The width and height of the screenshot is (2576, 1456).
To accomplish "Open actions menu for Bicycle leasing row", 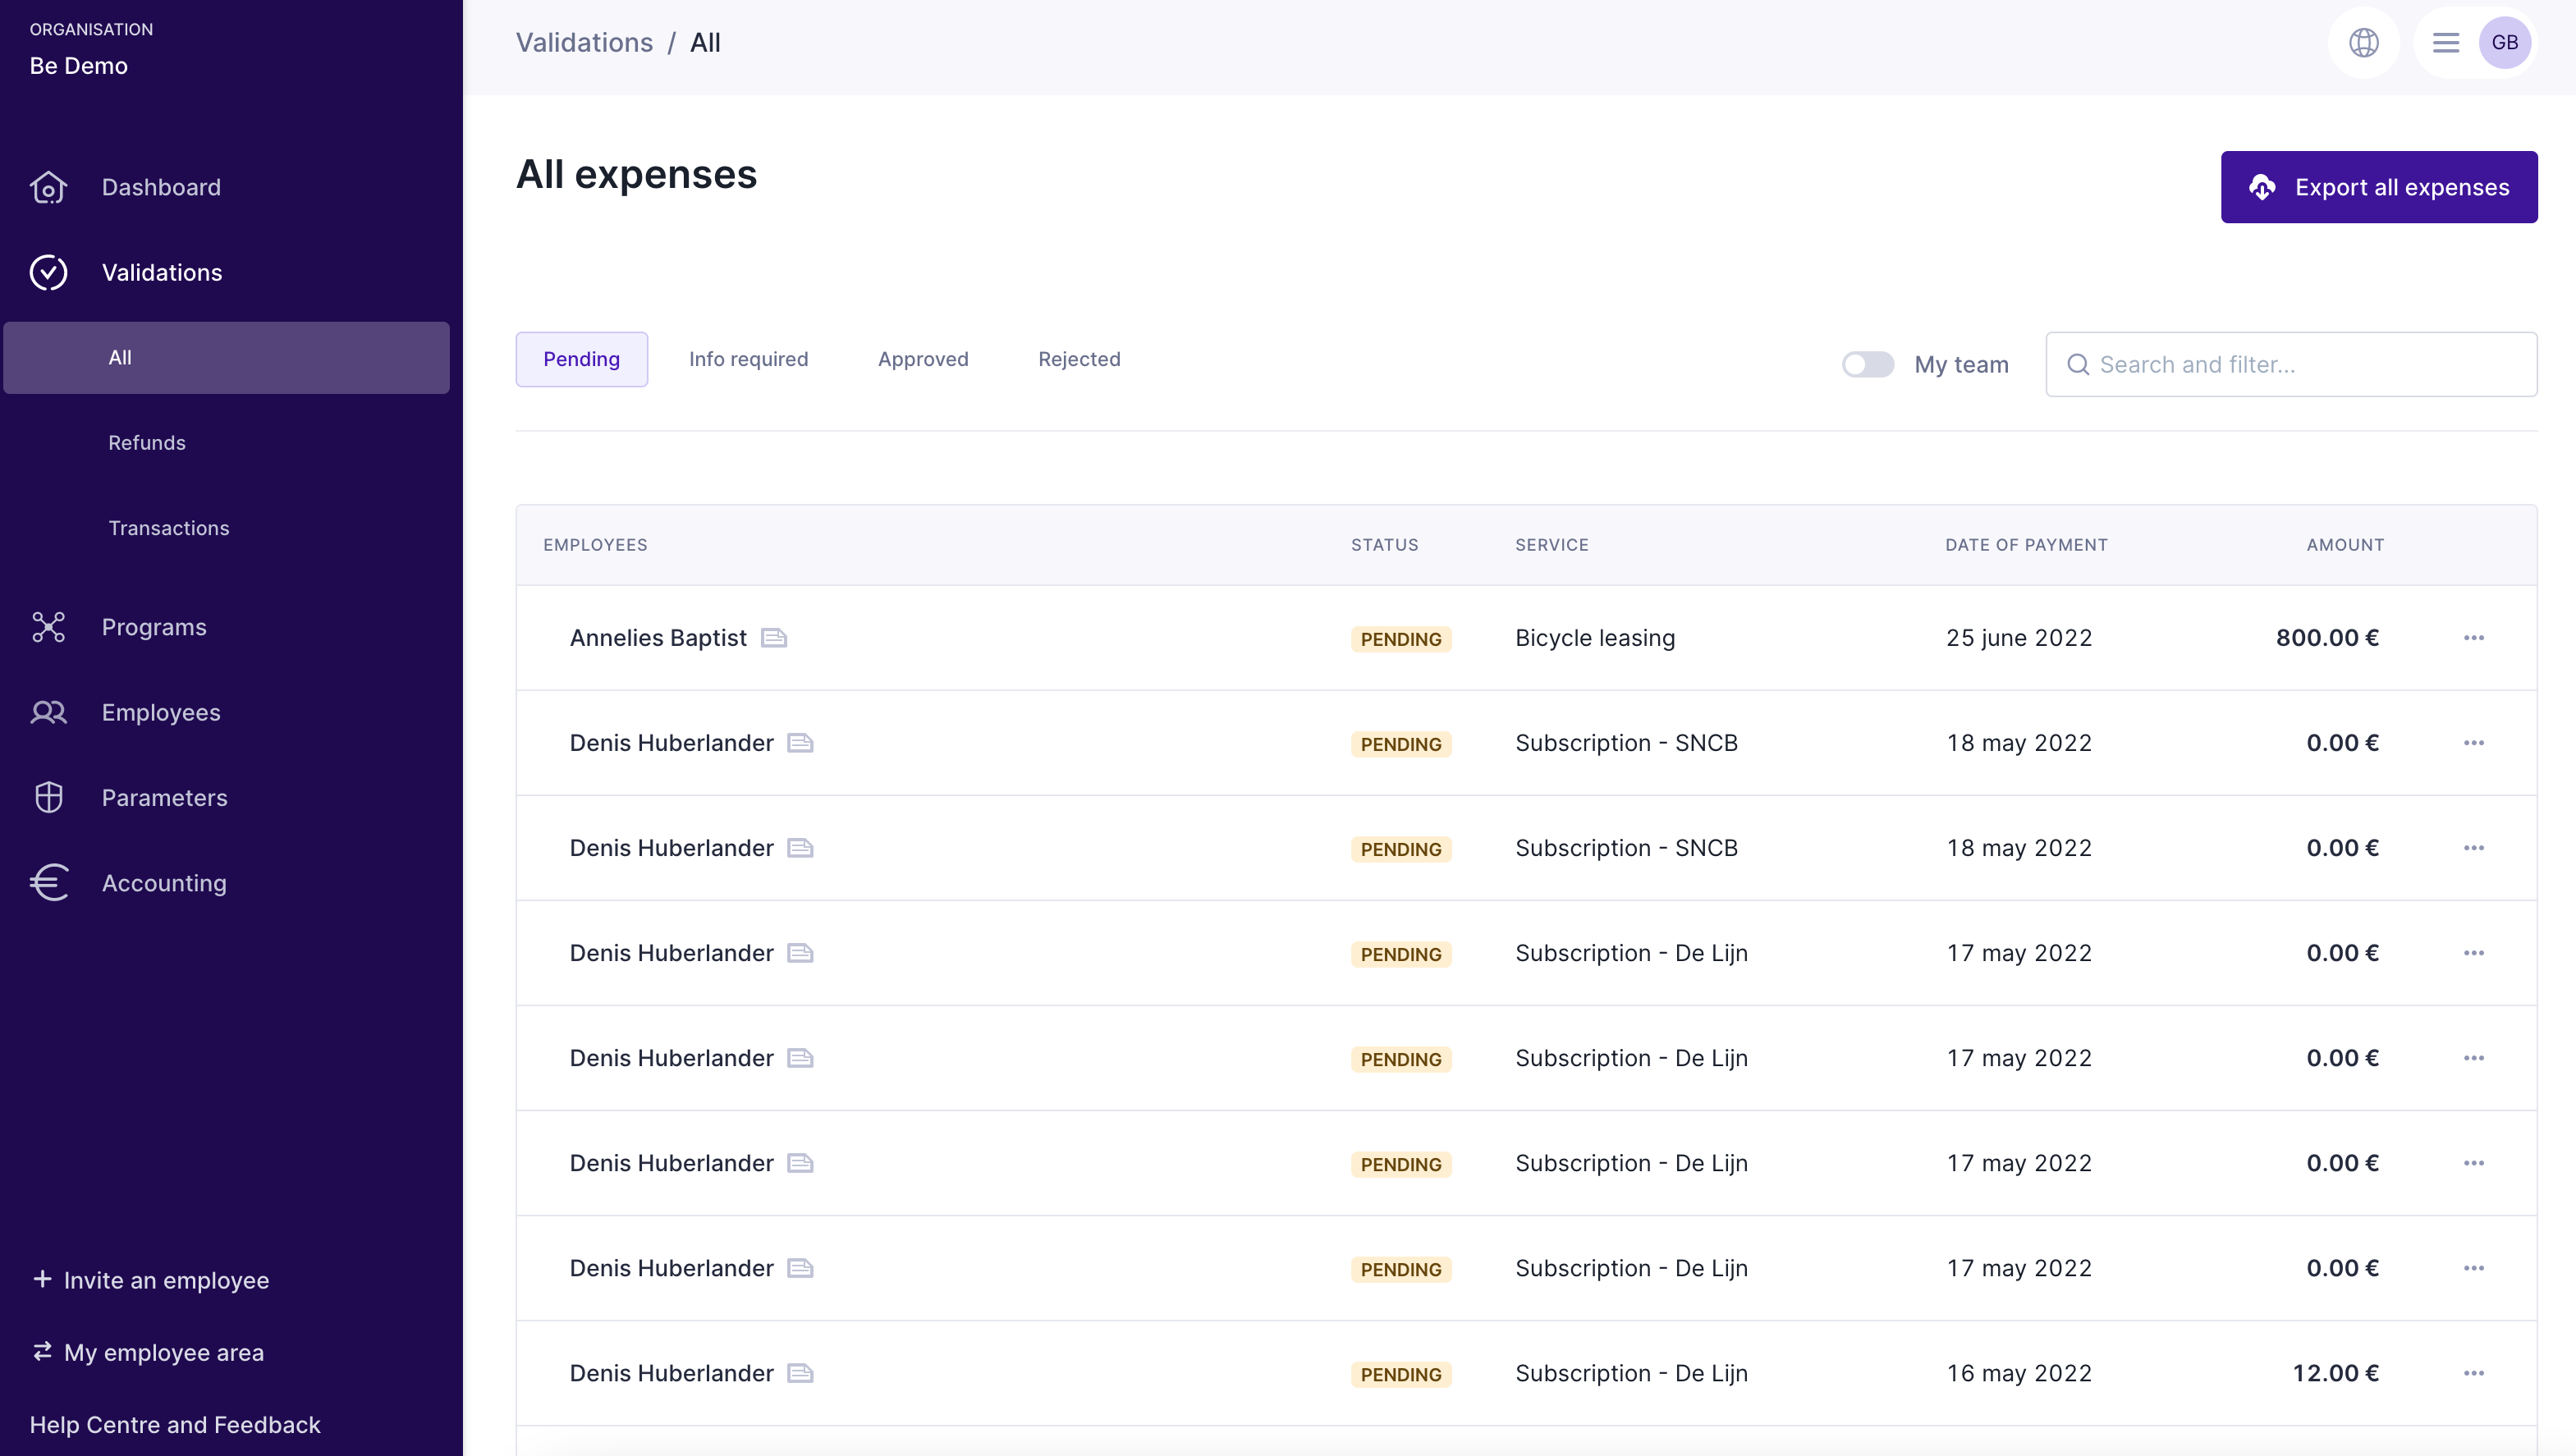I will pos(2473,638).
